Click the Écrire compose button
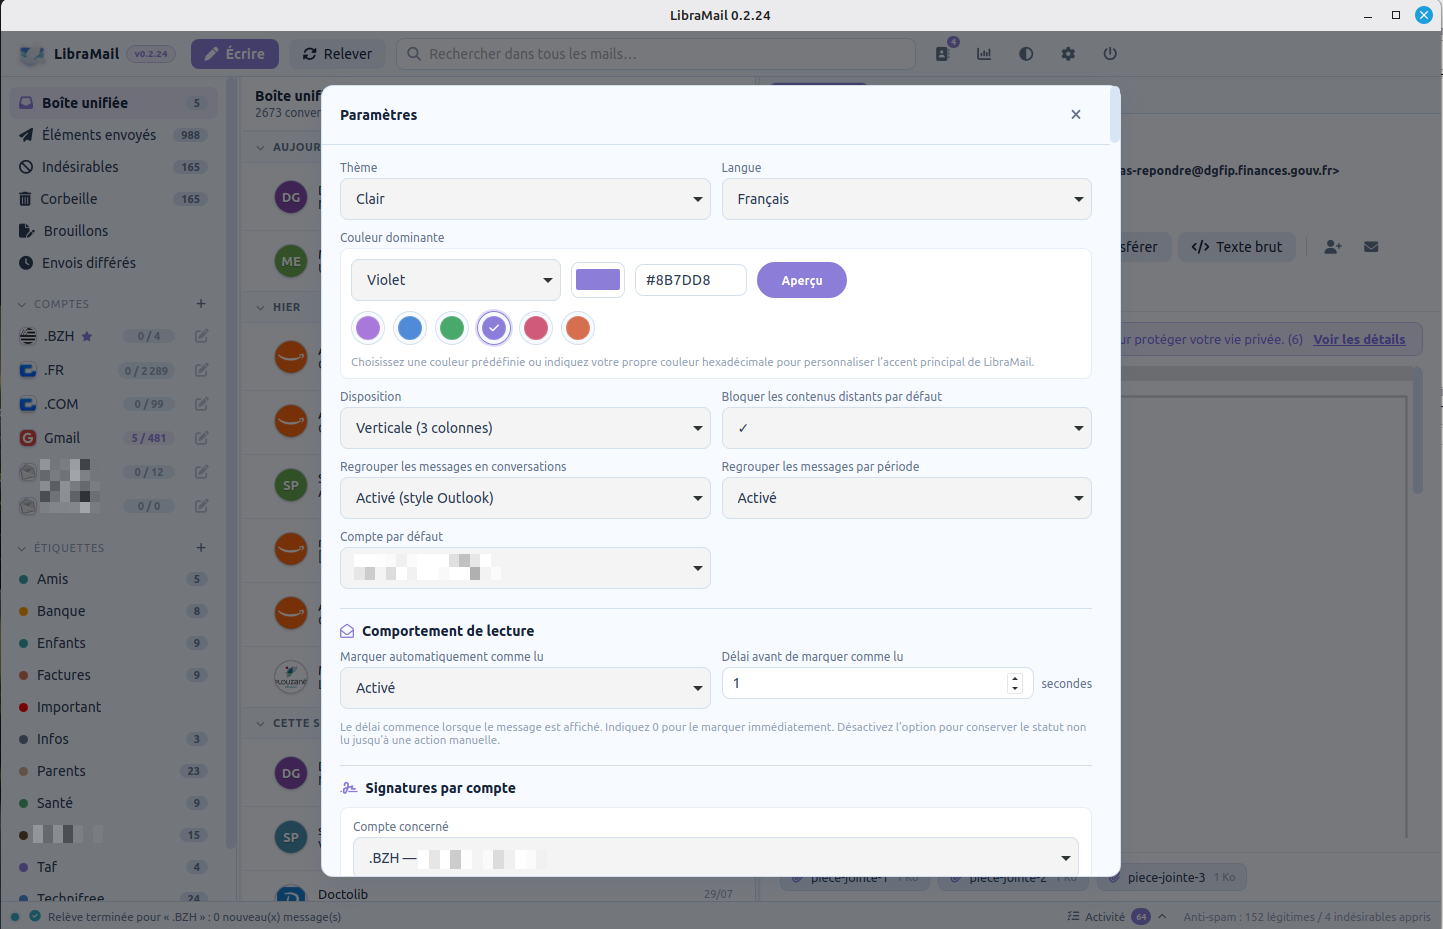The height and width of the screenshot is (929, 1443). pos(235,54)
